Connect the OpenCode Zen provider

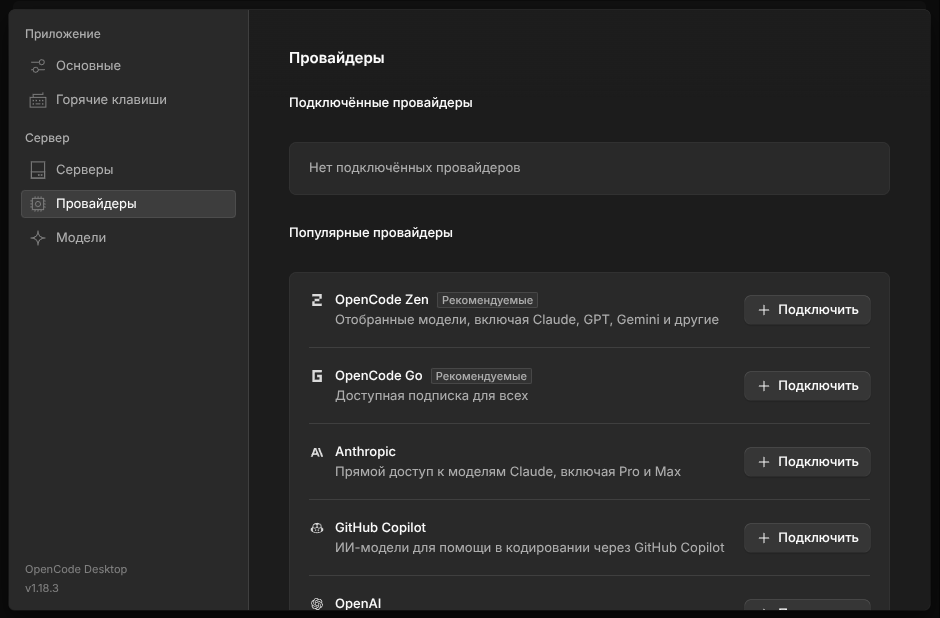[807, 310]
